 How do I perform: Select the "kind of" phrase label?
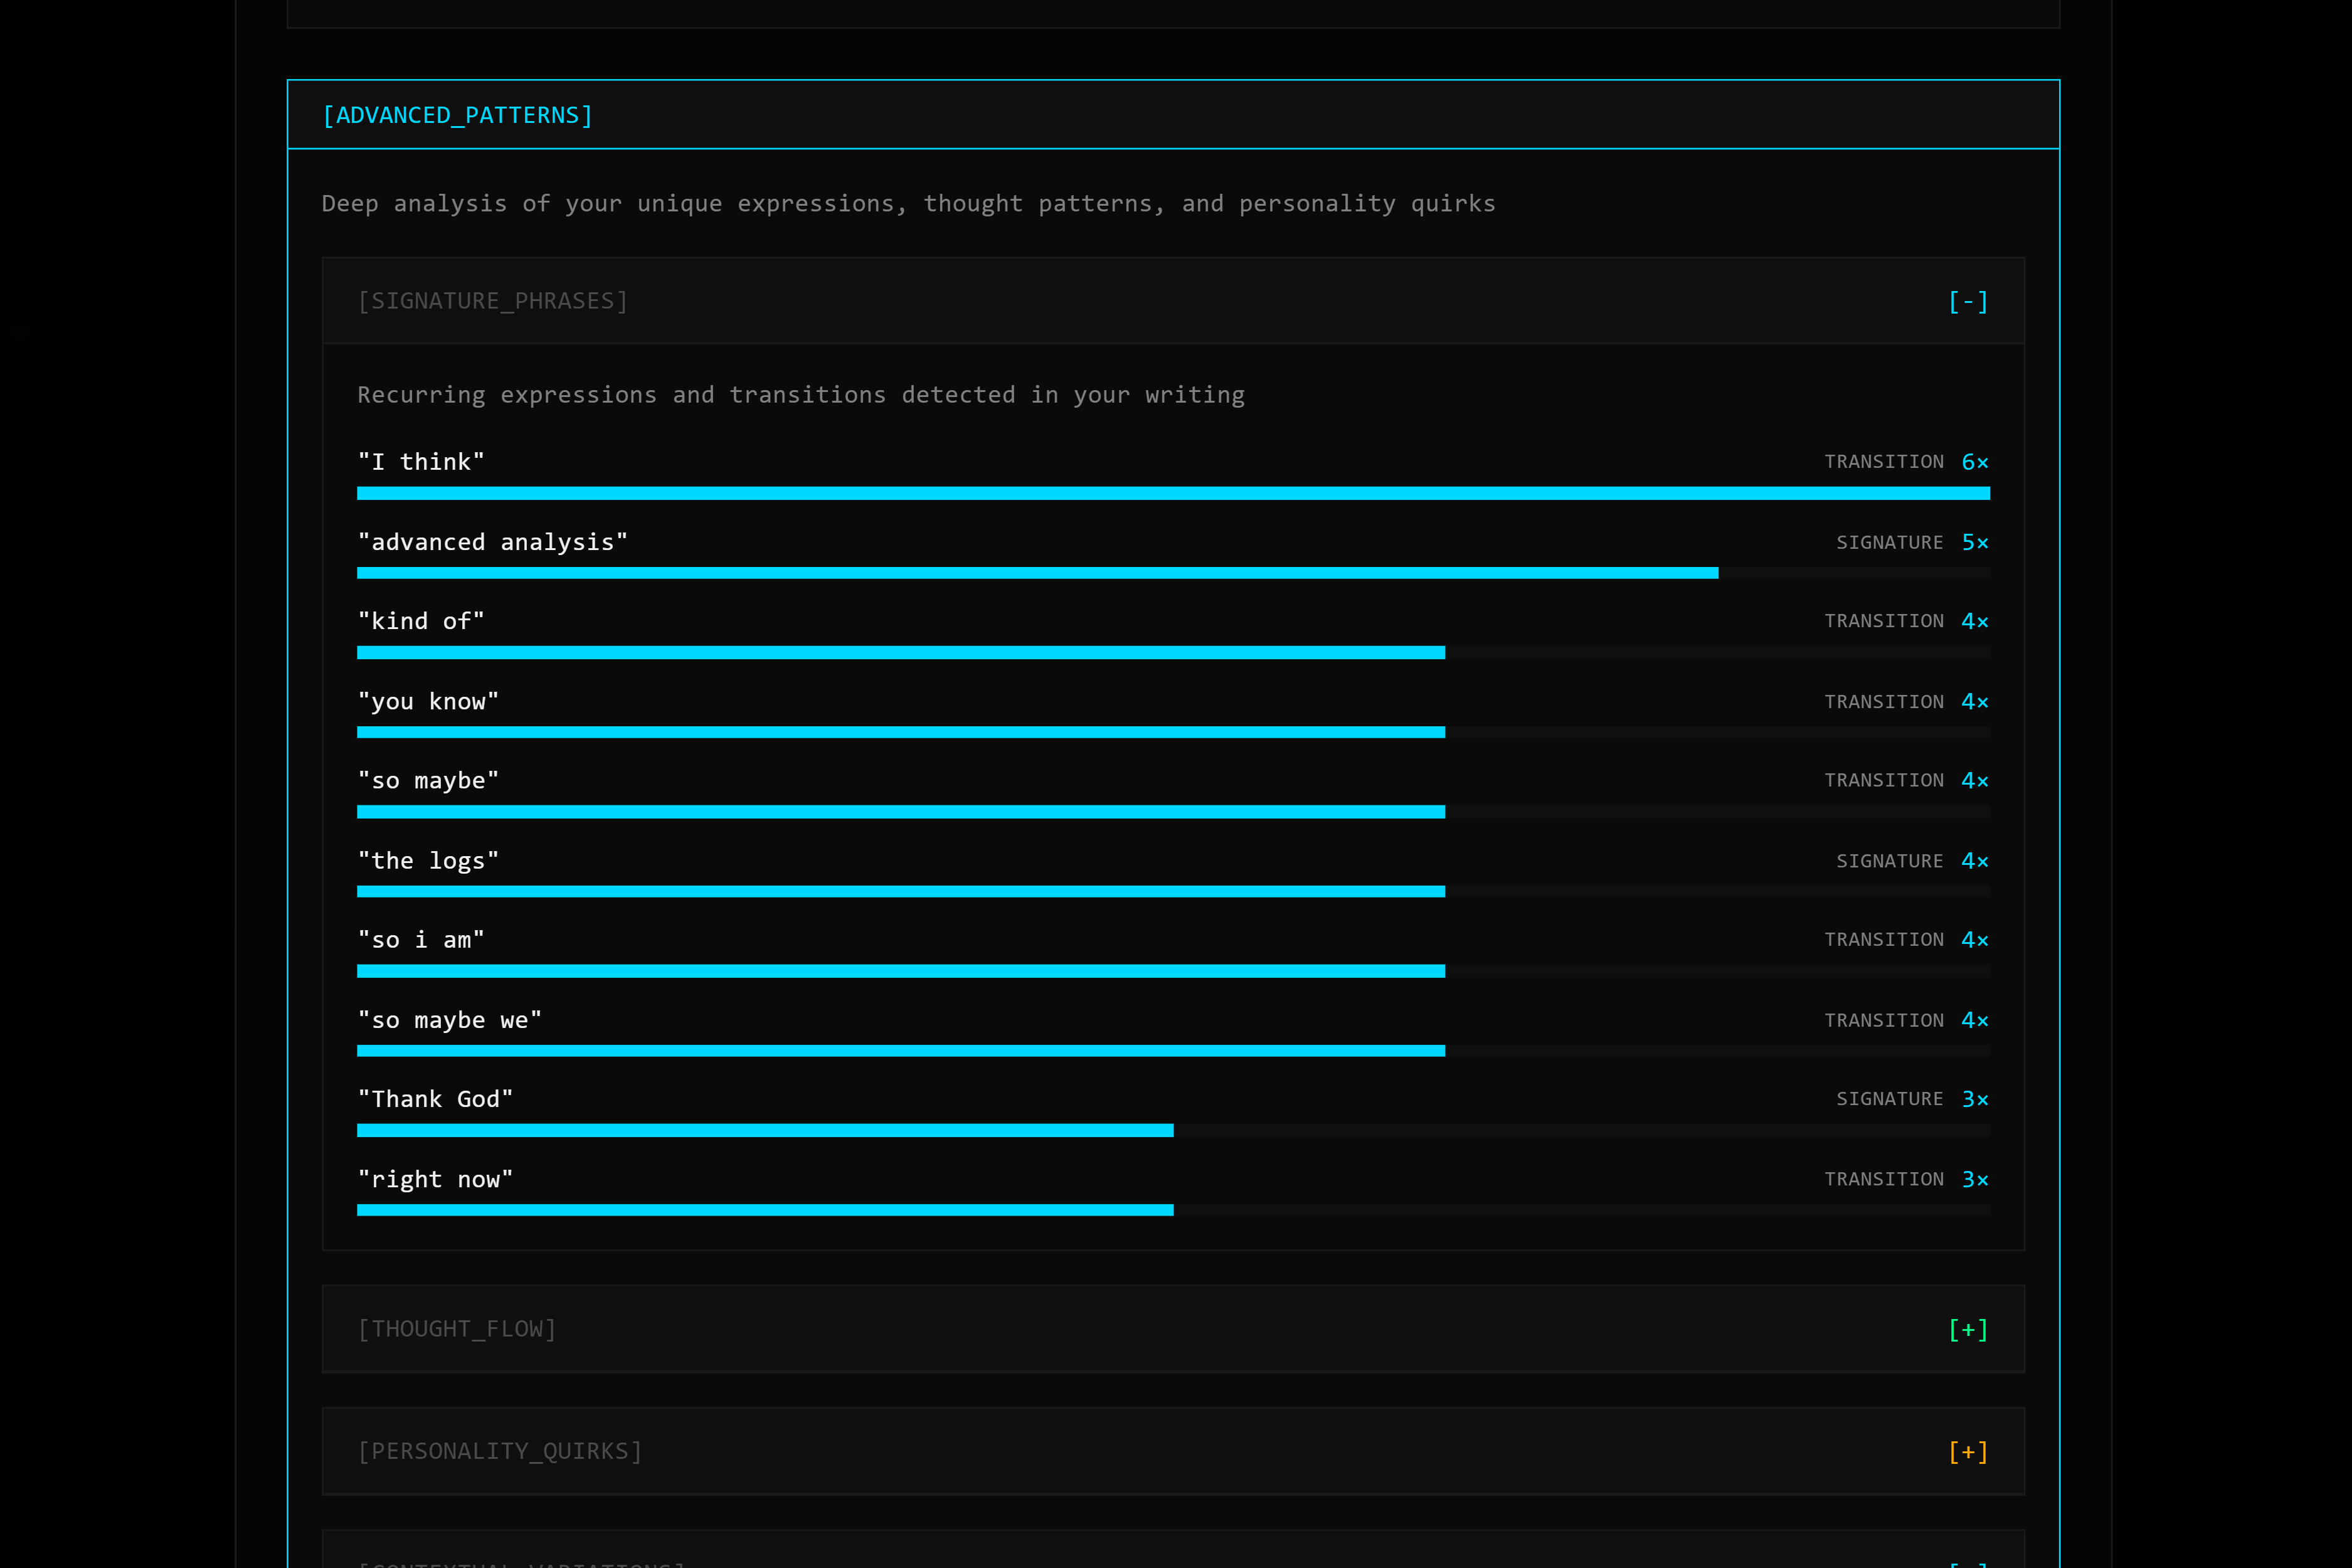(421, 621)
